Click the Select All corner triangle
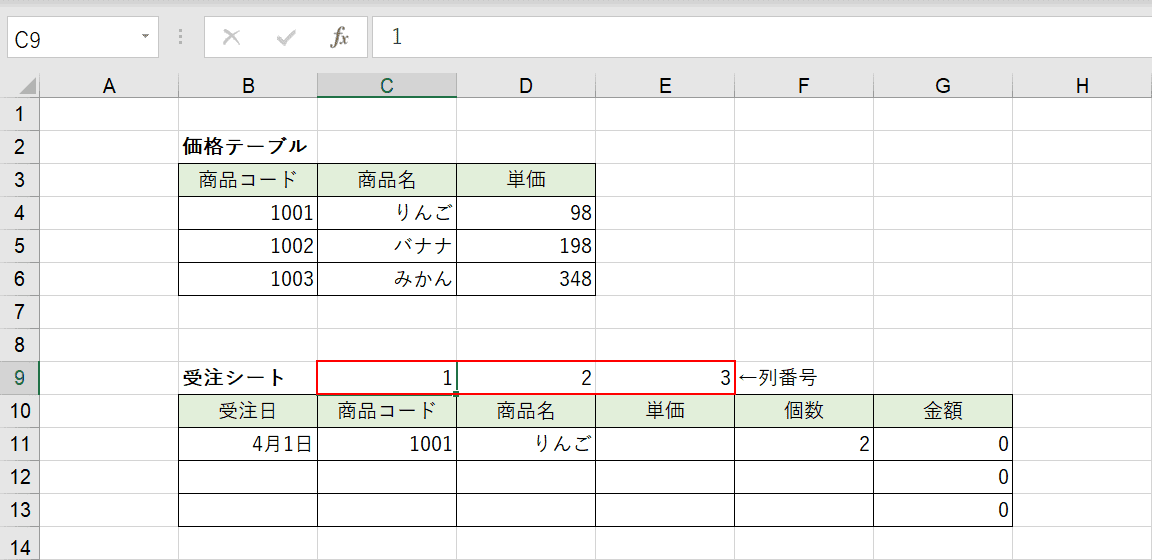Screen dimensions: 1152x560 28,87
